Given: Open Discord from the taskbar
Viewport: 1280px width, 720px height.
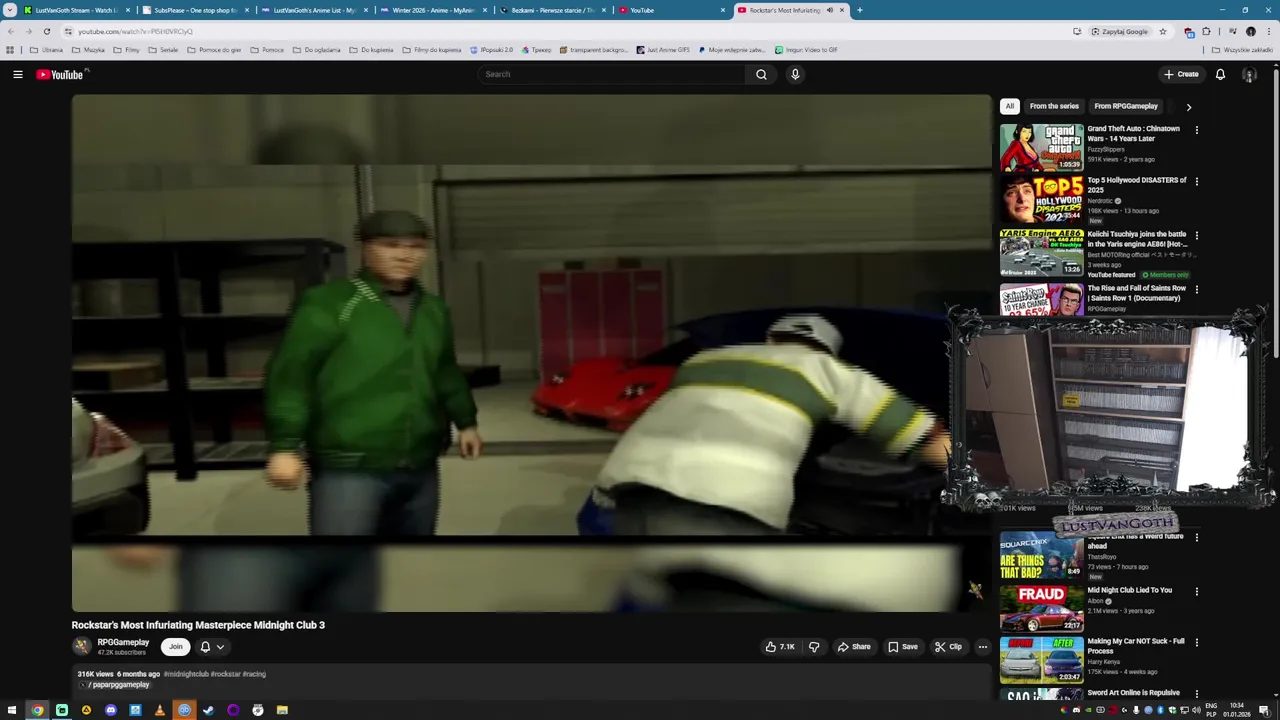Looking at the screenshot, I should 111,710.
